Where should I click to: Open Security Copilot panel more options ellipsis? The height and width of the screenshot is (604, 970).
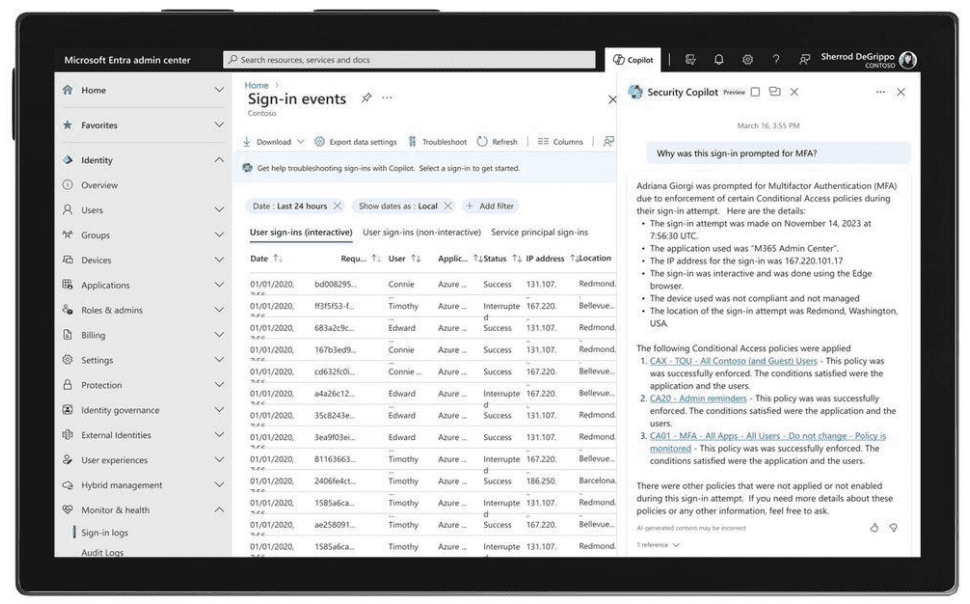pos(880,92)
